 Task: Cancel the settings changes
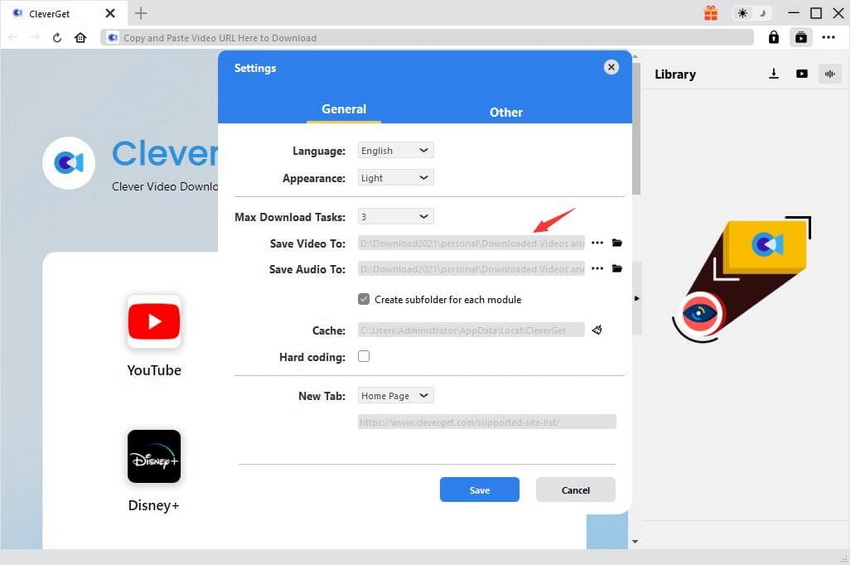[x=575, y=490]
